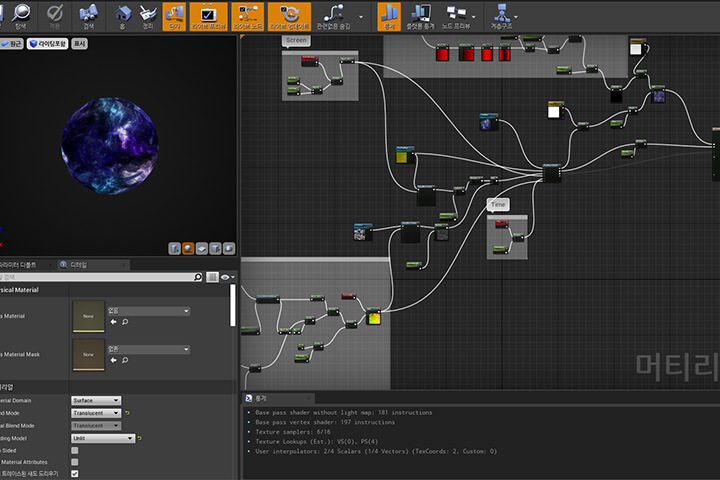720x480 pixels.
Task: Open the Perspective viewport mode button
Action: click(11, 44)
